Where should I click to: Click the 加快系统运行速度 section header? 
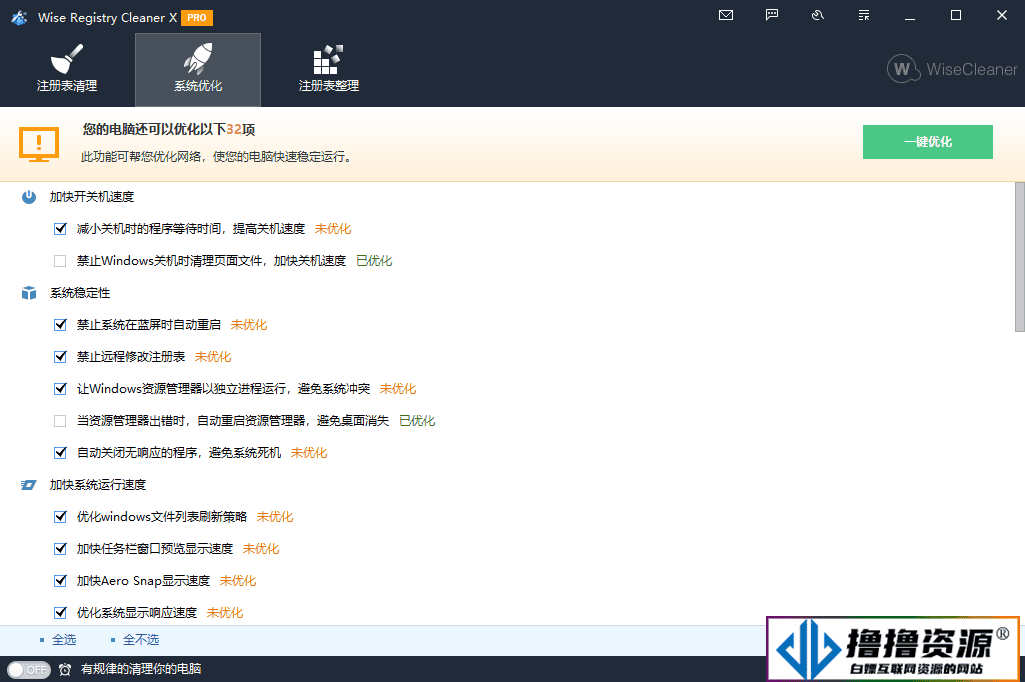[98, 485]
